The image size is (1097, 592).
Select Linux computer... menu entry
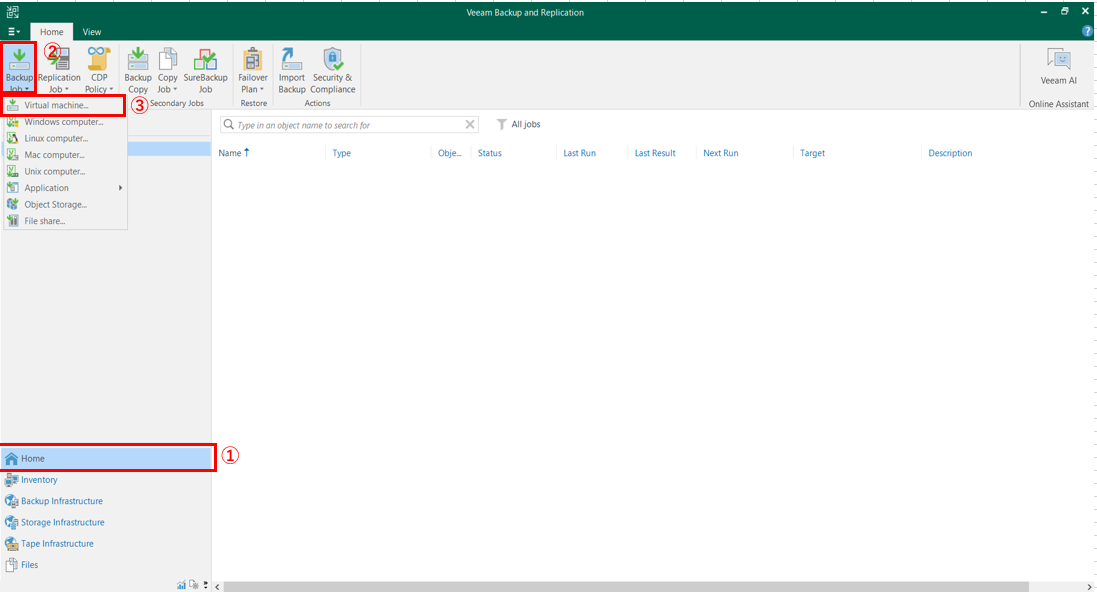click(65, 138)
